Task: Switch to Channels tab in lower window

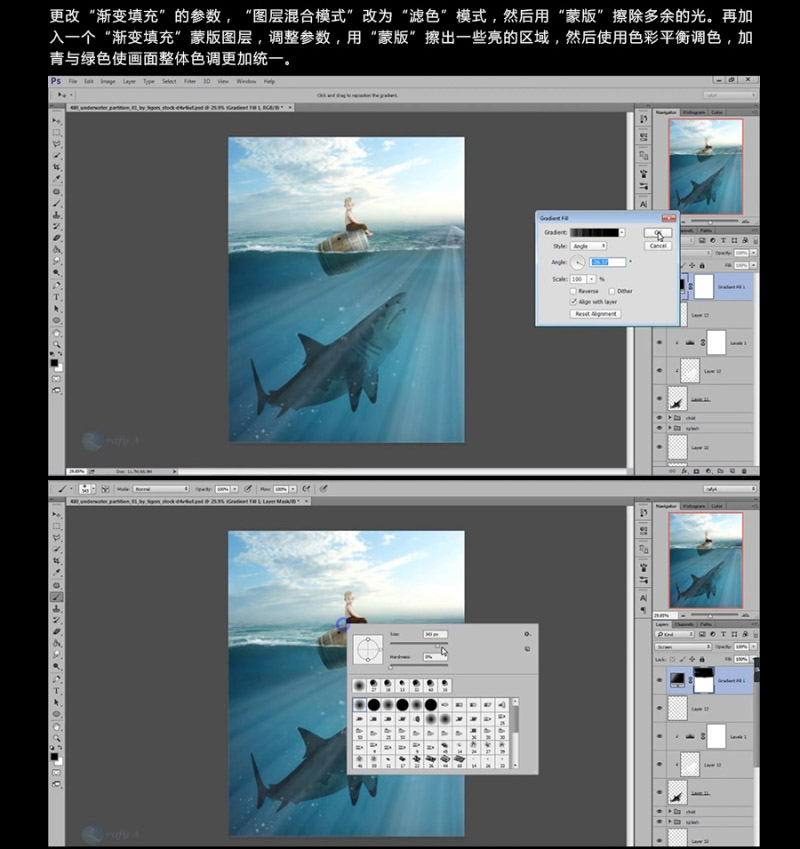Action: tap(684, 624)
